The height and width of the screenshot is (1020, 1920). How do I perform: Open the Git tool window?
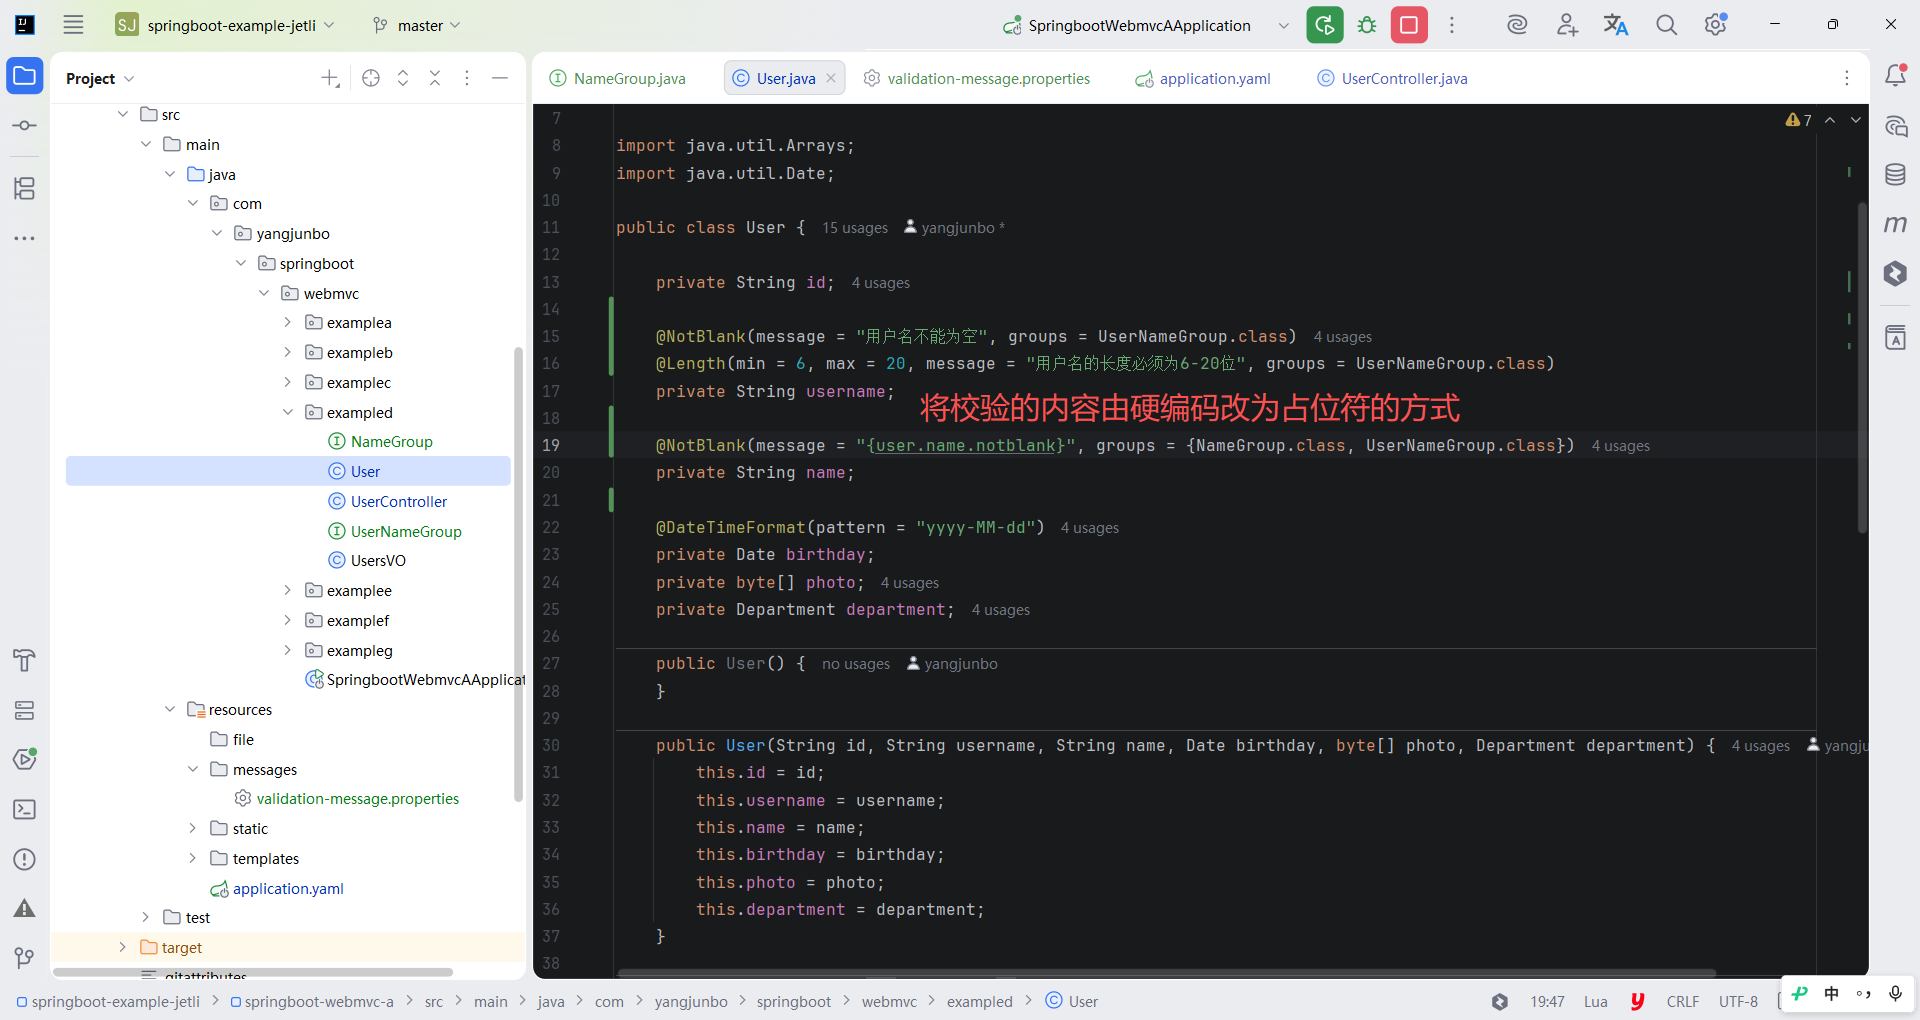25,958
